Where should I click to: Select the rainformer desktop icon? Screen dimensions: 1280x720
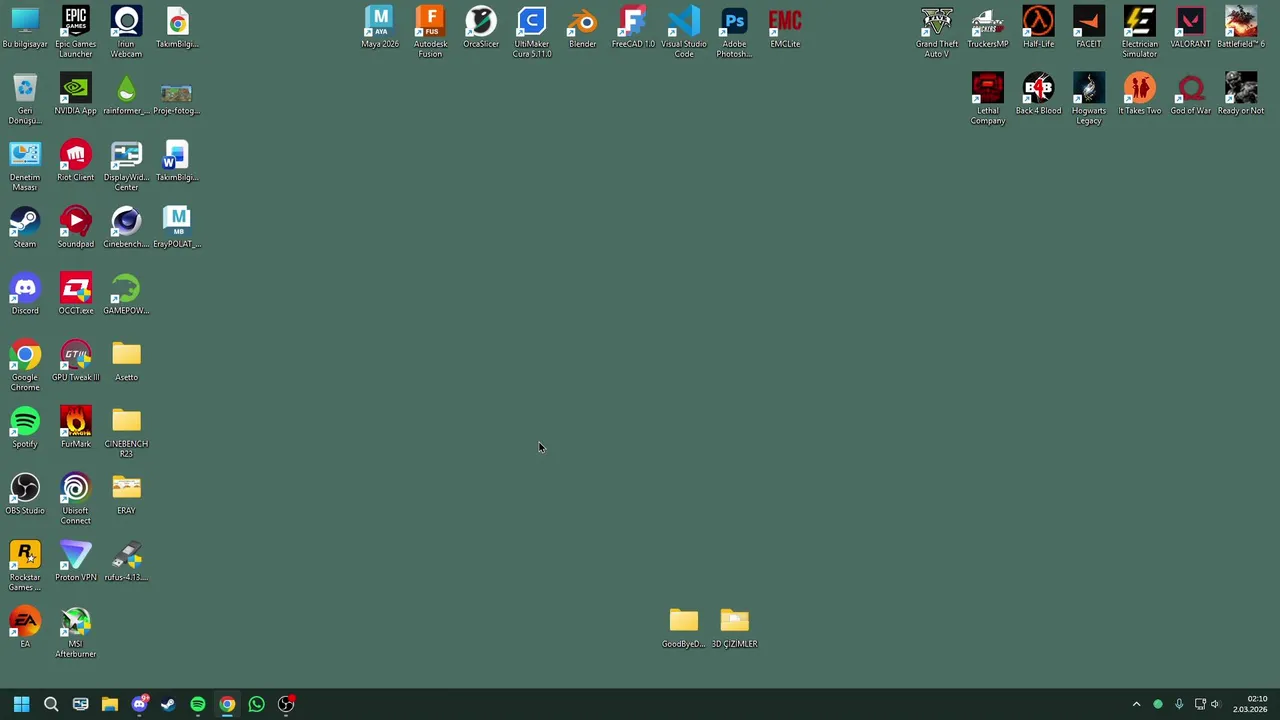[x=126, y=93]
